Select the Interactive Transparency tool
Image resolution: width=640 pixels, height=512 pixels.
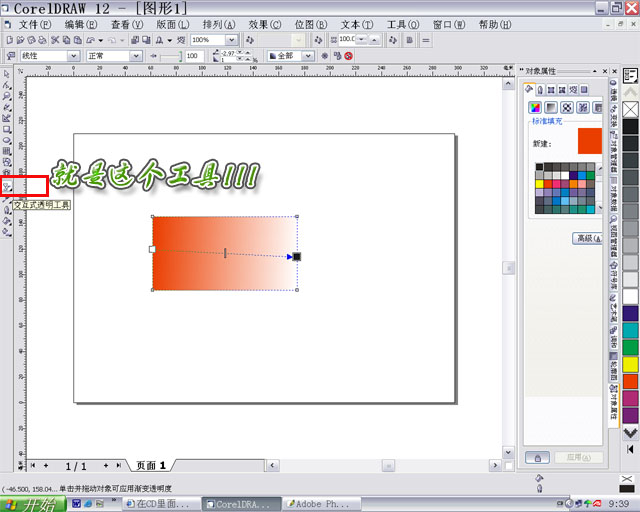click(7, 187)
